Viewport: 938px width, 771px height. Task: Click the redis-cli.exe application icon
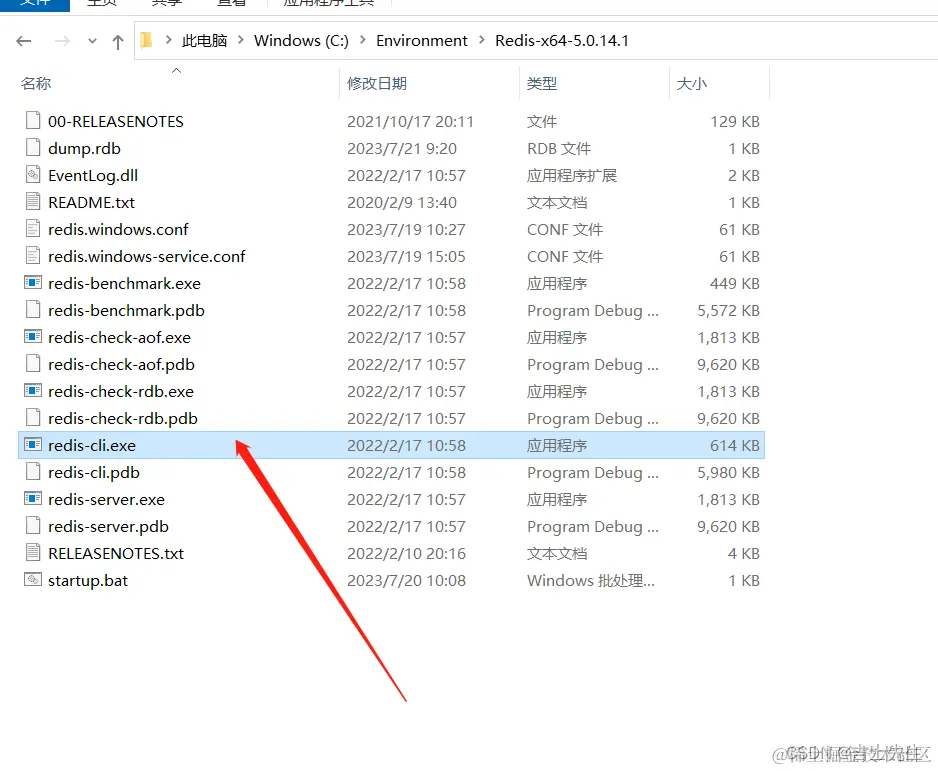[x=33, y=444]
